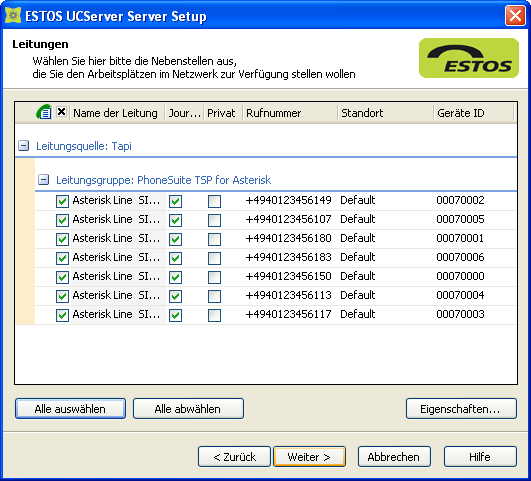Cancel setup with Abbrechen
This screenshot has height=481, width=531.
point(394,457)
